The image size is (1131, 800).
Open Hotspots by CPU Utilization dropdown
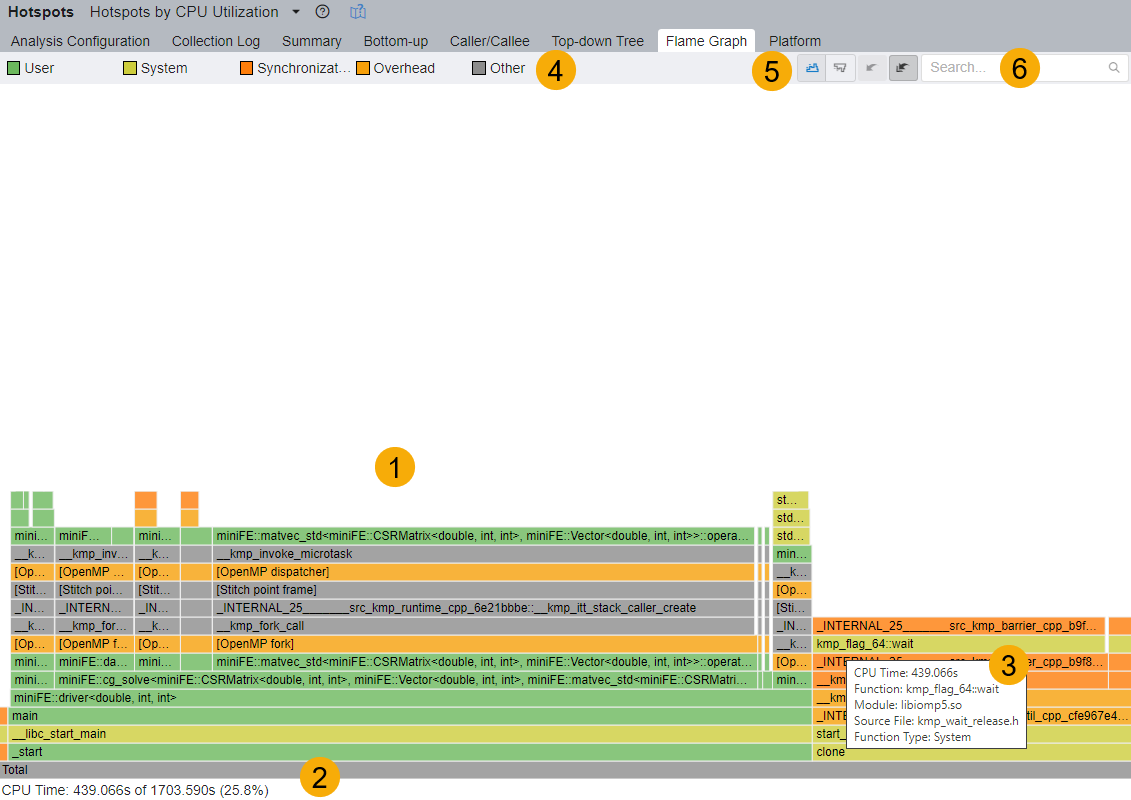pyautogui.click(x=296, y=12)
